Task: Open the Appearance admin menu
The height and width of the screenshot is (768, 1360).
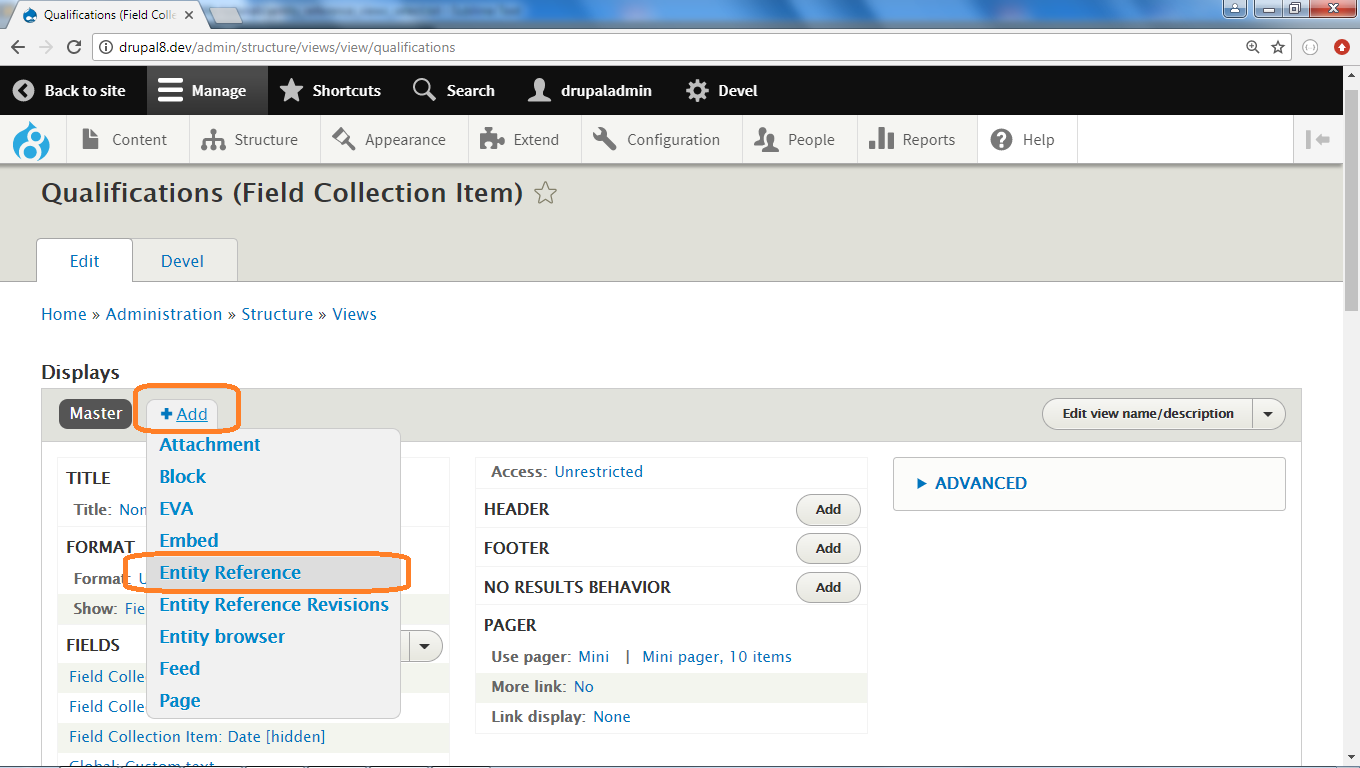Action: (394, 140)
